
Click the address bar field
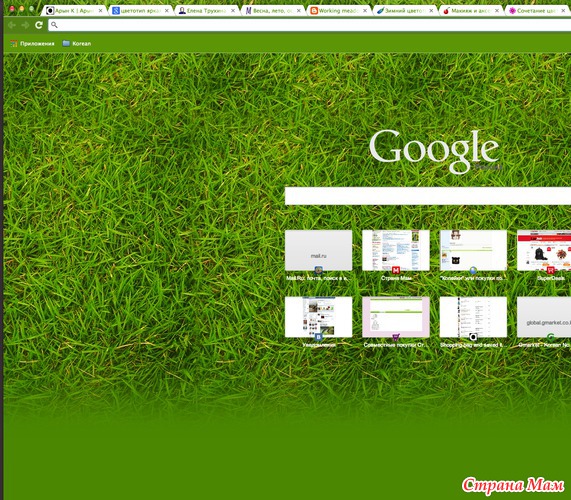[310, 25]
